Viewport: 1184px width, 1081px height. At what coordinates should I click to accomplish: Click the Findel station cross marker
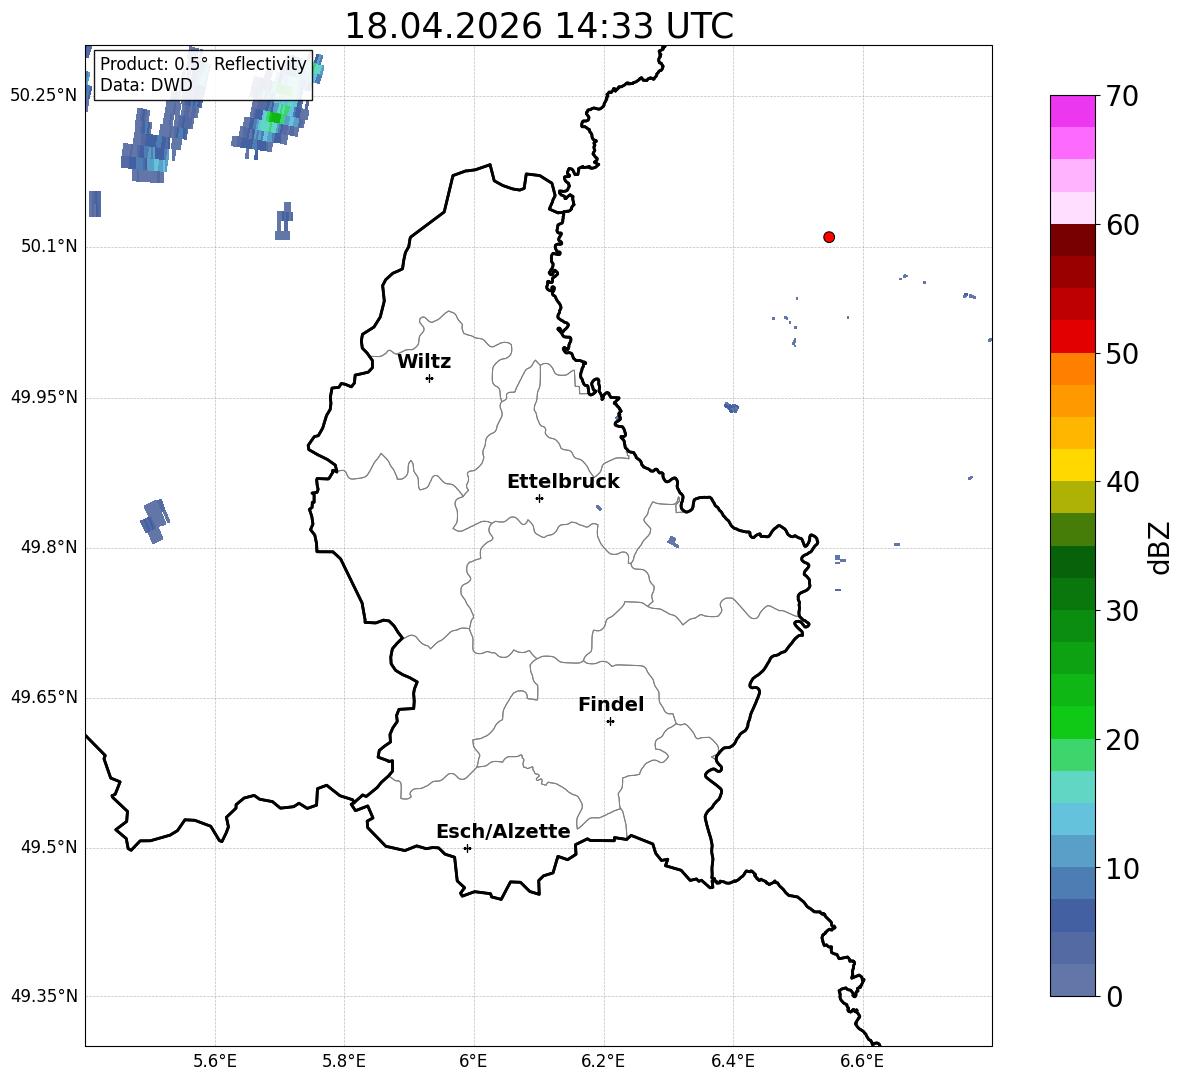pos(610,722)
